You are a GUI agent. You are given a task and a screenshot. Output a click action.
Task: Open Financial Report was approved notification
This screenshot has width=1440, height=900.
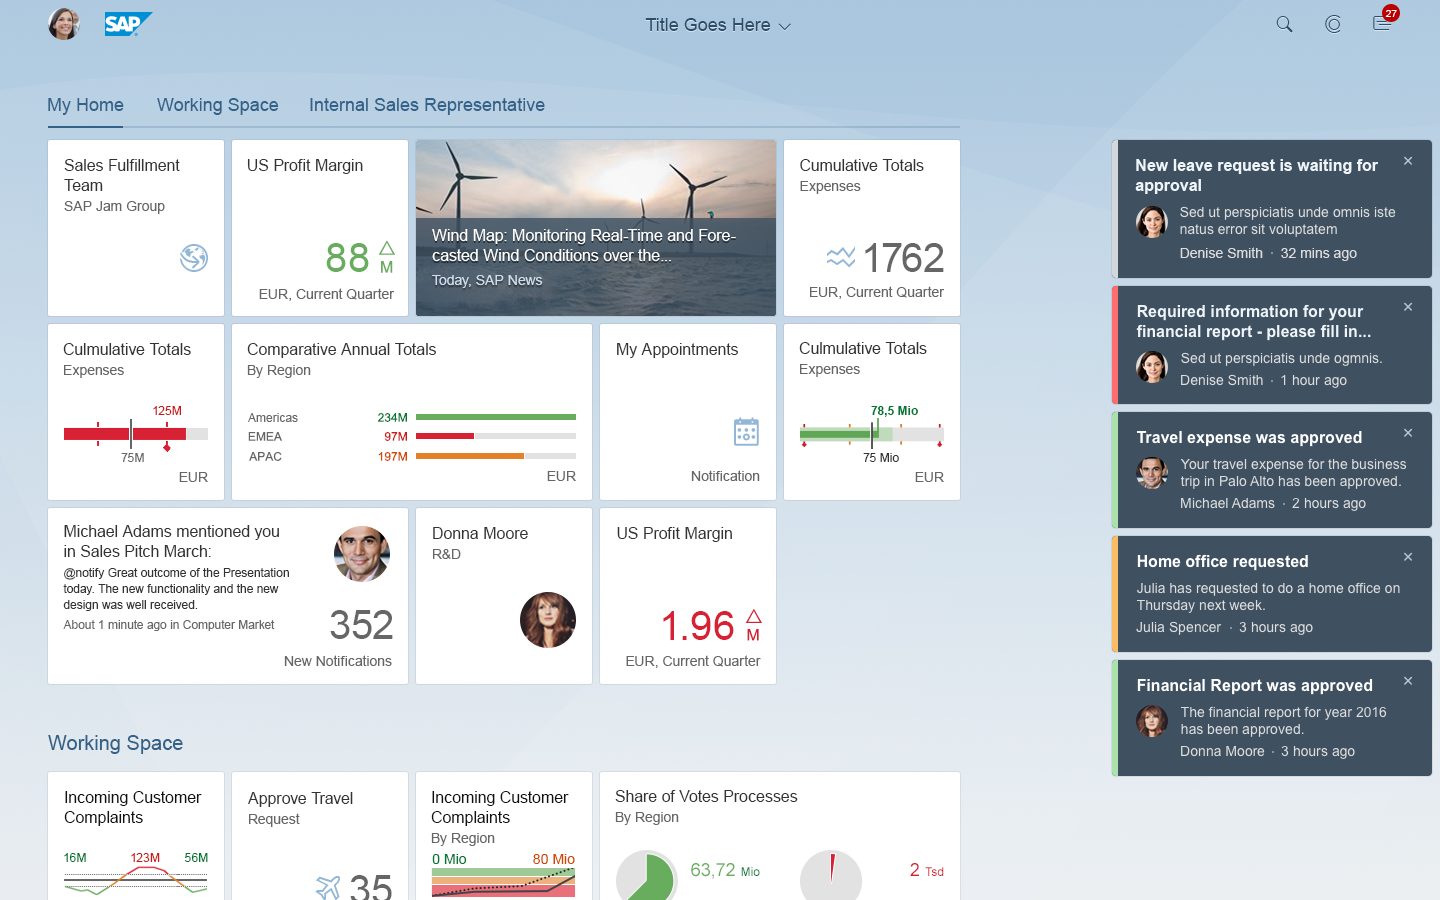point(1254,686)
